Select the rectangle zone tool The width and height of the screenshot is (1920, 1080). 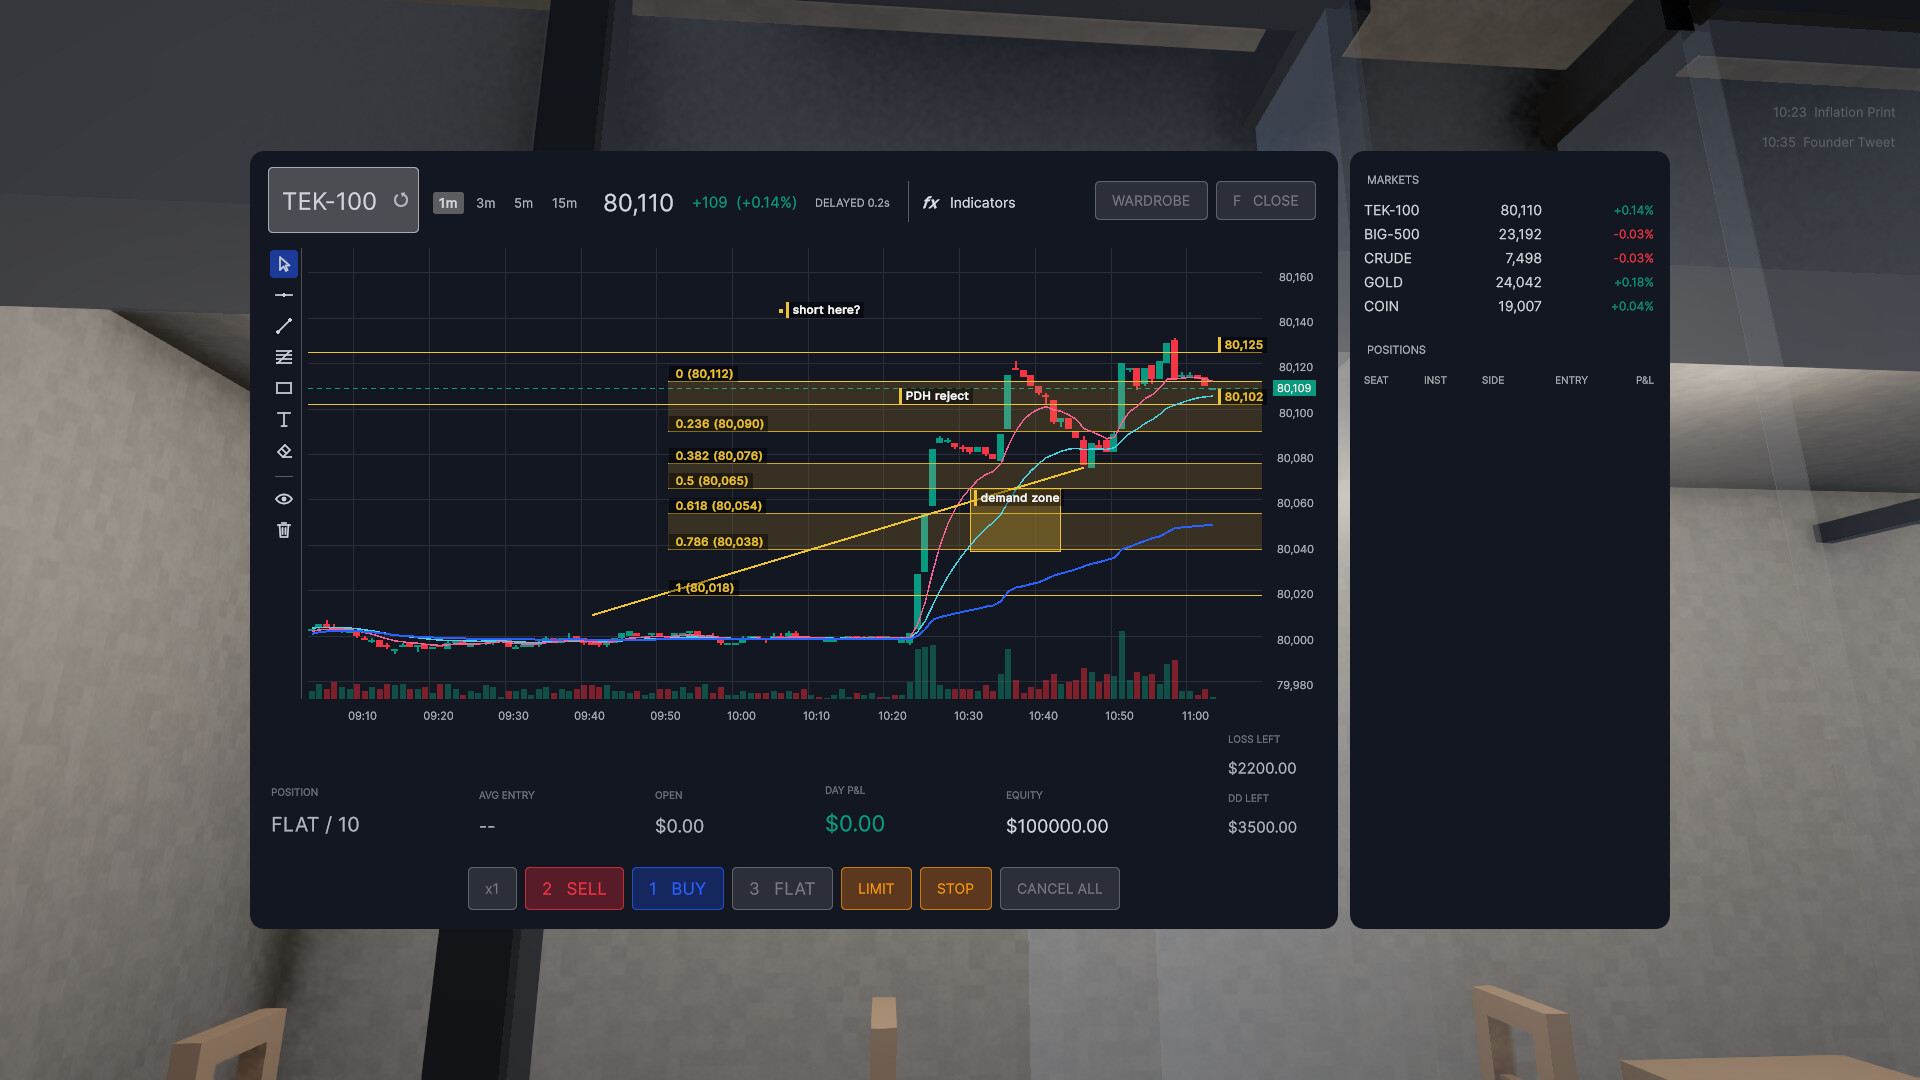point(284,388)
